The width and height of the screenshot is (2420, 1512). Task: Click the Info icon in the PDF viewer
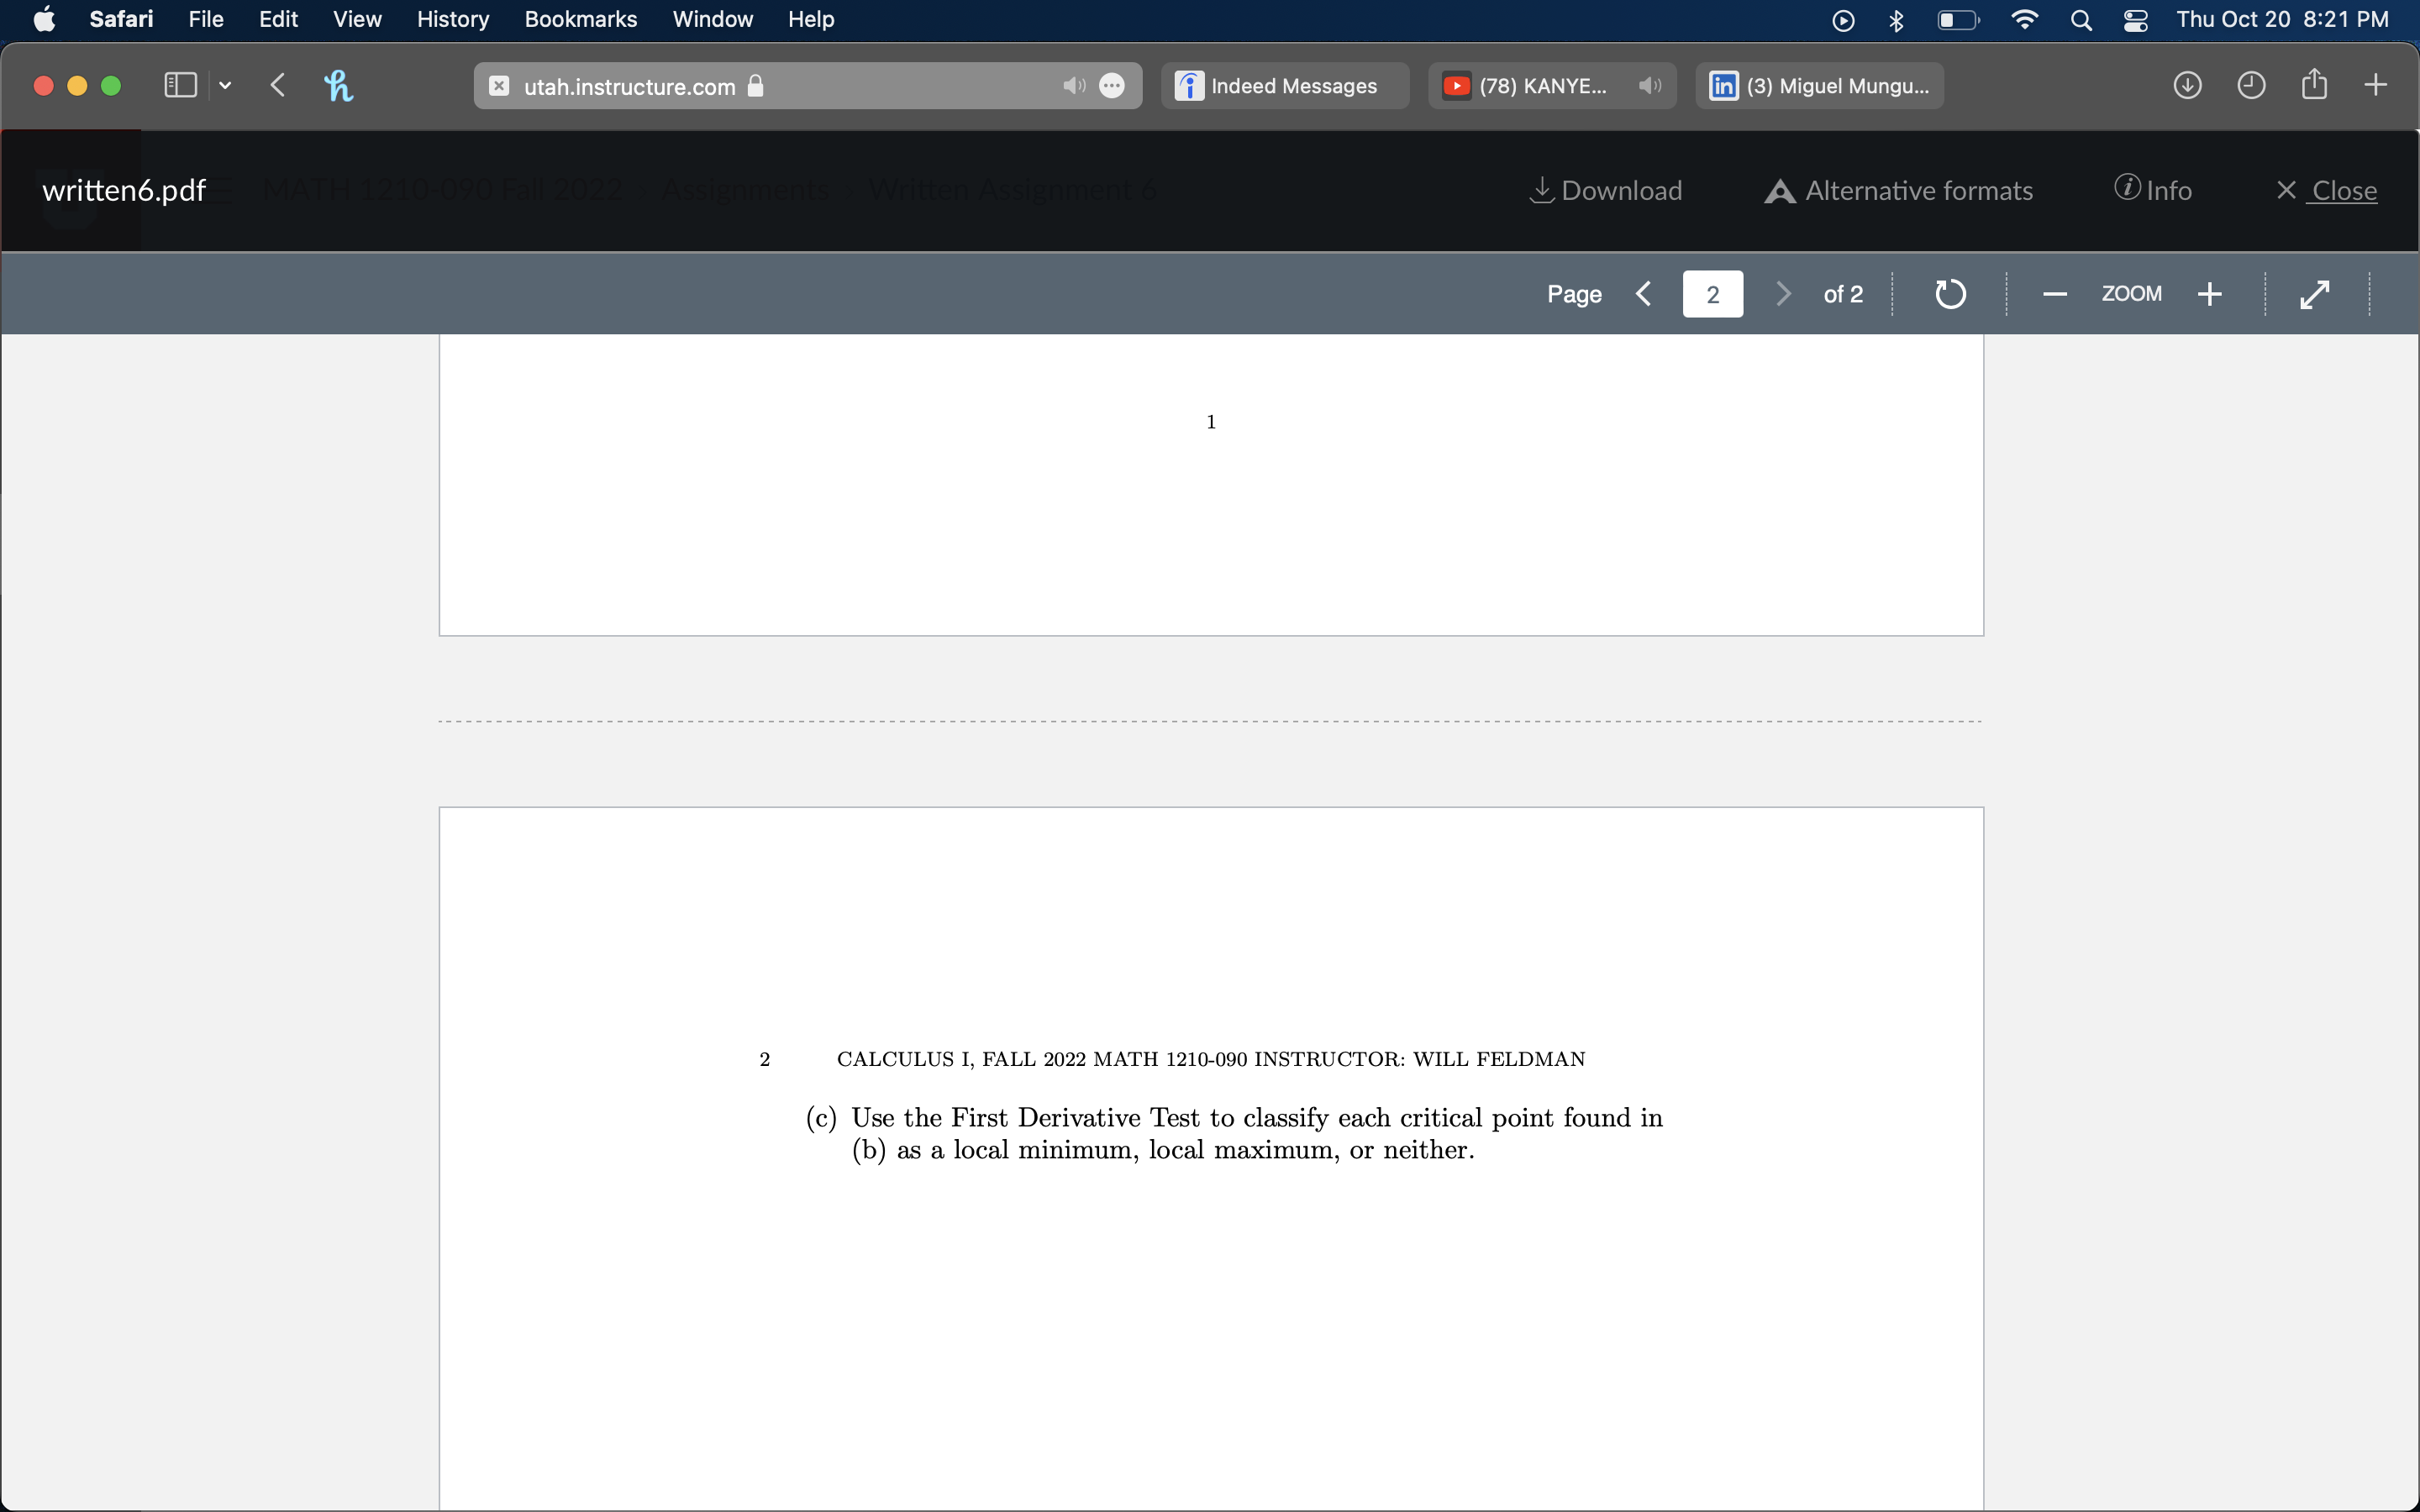(x=2152, y=190)
